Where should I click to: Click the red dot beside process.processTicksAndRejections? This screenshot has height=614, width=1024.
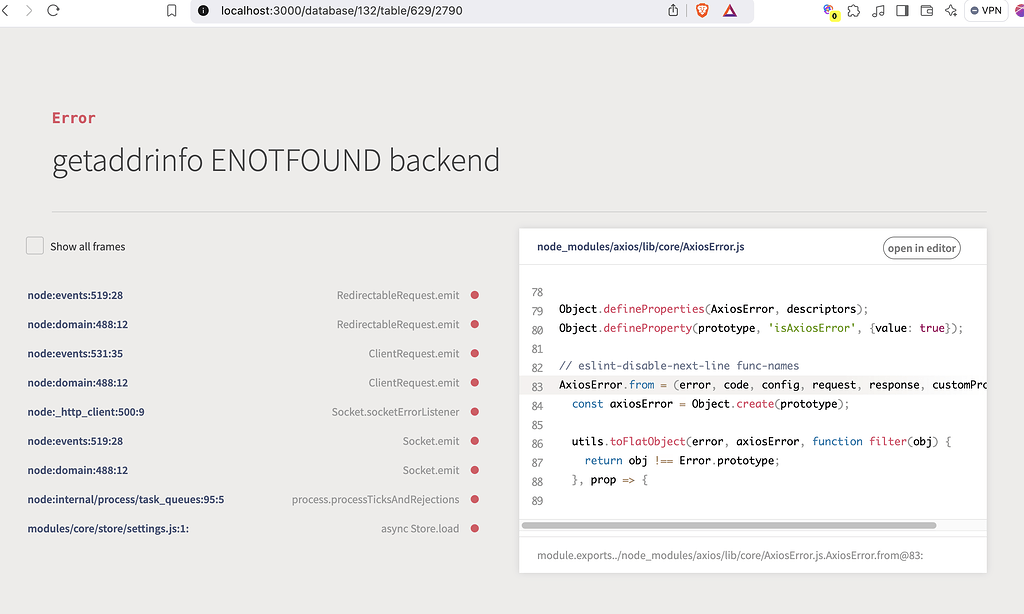tap(475, 500)
